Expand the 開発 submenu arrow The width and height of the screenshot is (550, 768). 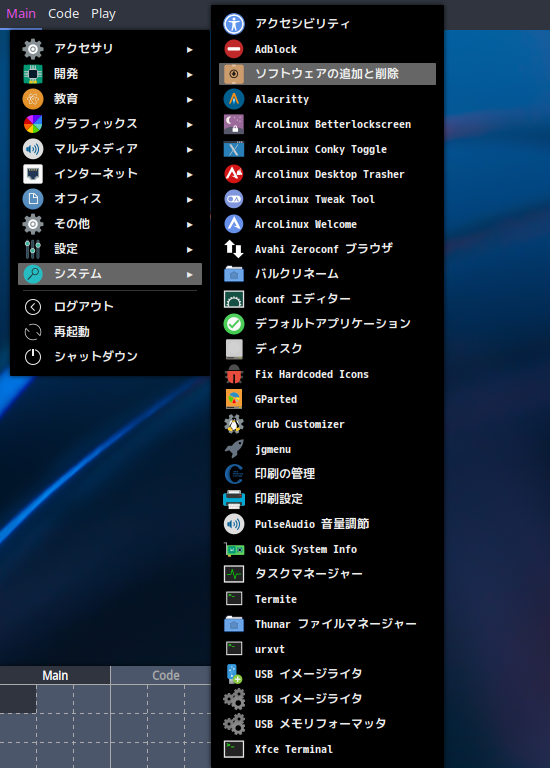[190, 74]
